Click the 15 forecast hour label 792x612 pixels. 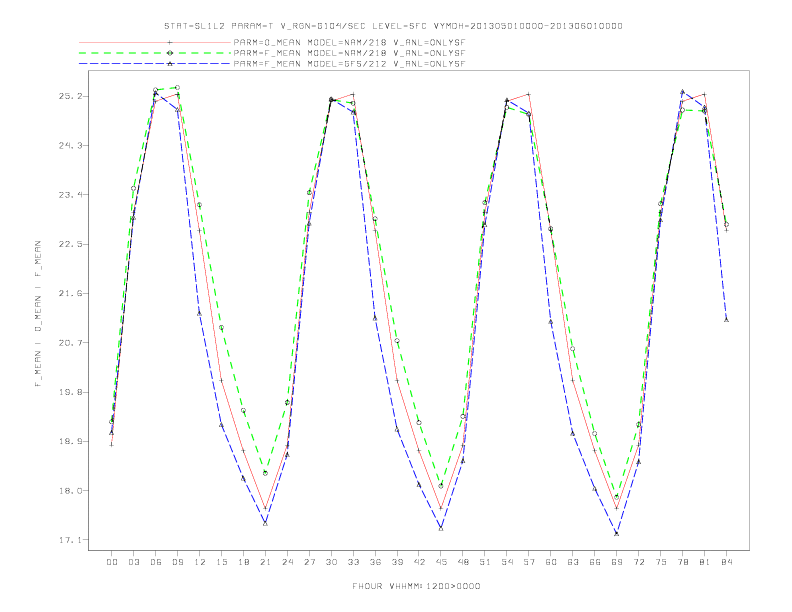tap(222, 562)
